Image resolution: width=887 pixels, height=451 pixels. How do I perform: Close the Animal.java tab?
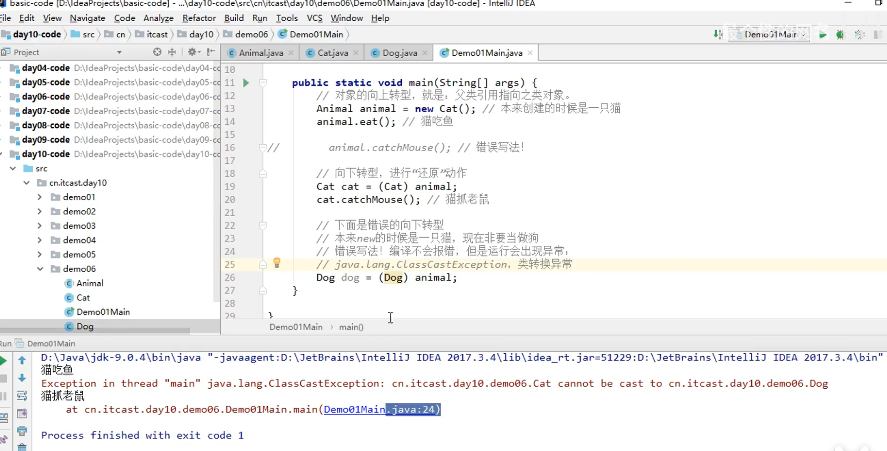pos(291,53)
